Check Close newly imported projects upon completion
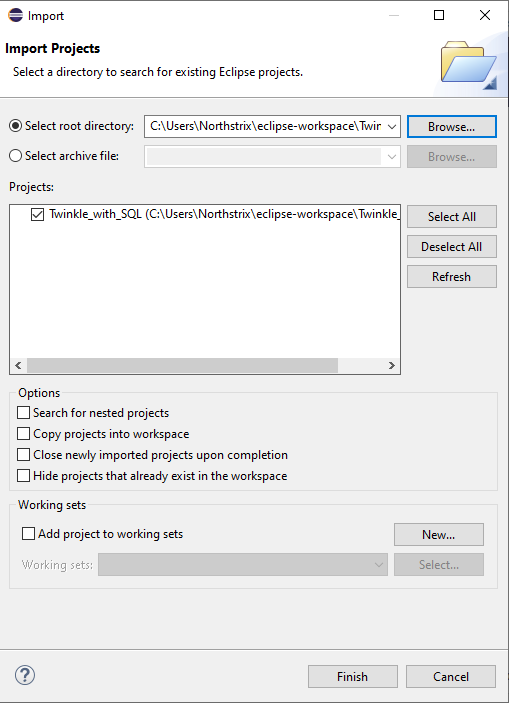509x703 pixels. 23,455
